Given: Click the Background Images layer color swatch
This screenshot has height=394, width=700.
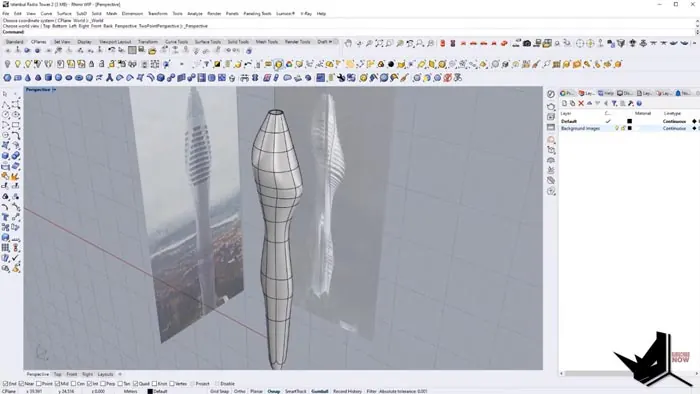Looking at the screenshot, I should coord(629,129).
